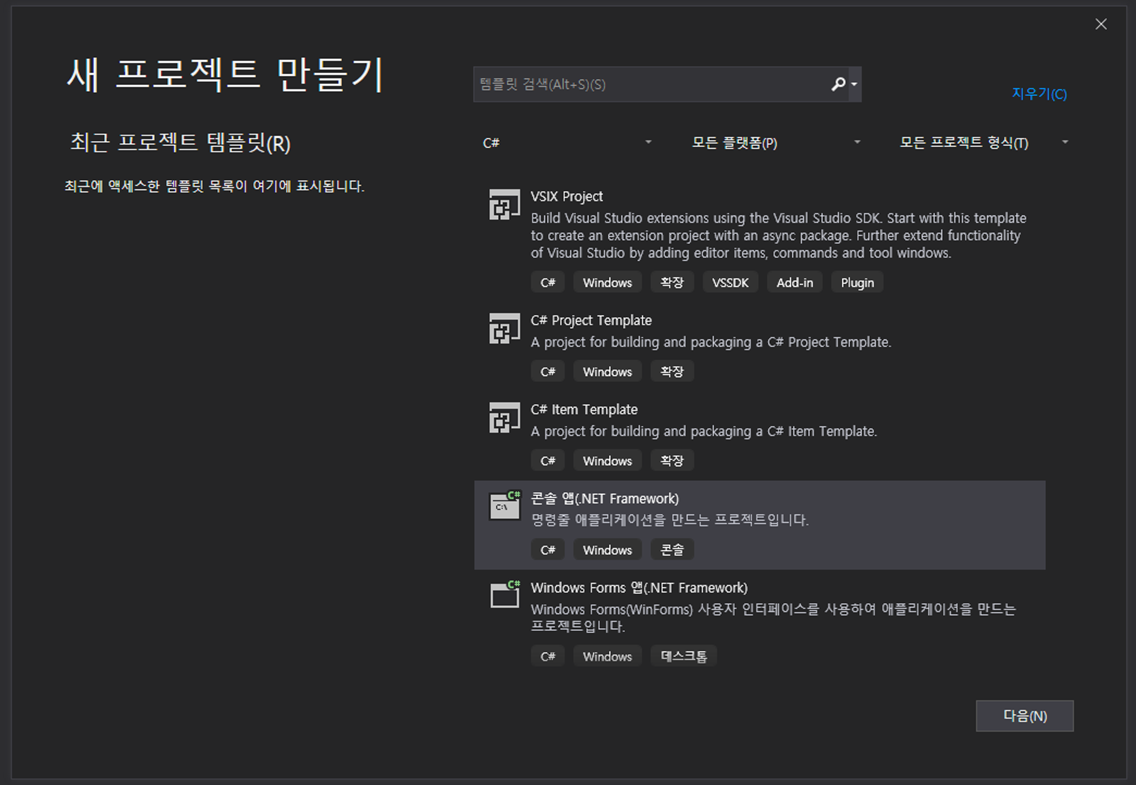
Task: Click the search magnifier icon
Action: 838,84
